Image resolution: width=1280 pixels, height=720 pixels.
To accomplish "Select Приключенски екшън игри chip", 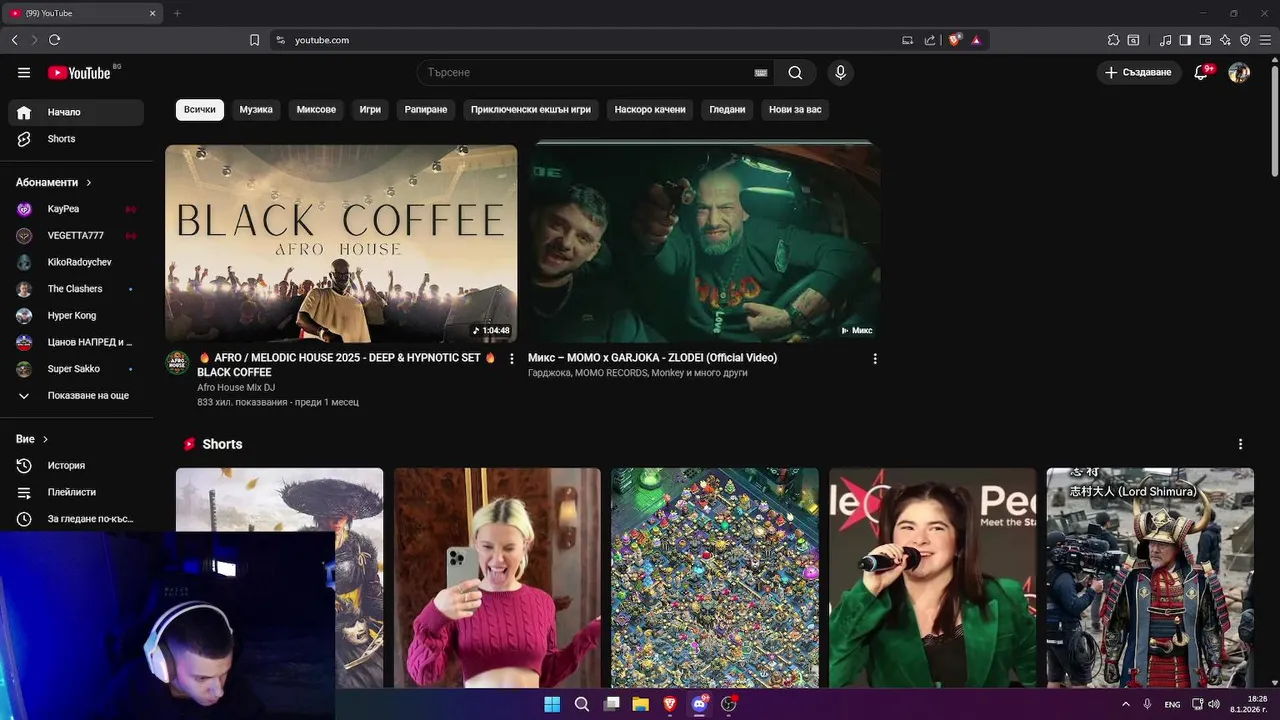I will (x=530, y=110).
